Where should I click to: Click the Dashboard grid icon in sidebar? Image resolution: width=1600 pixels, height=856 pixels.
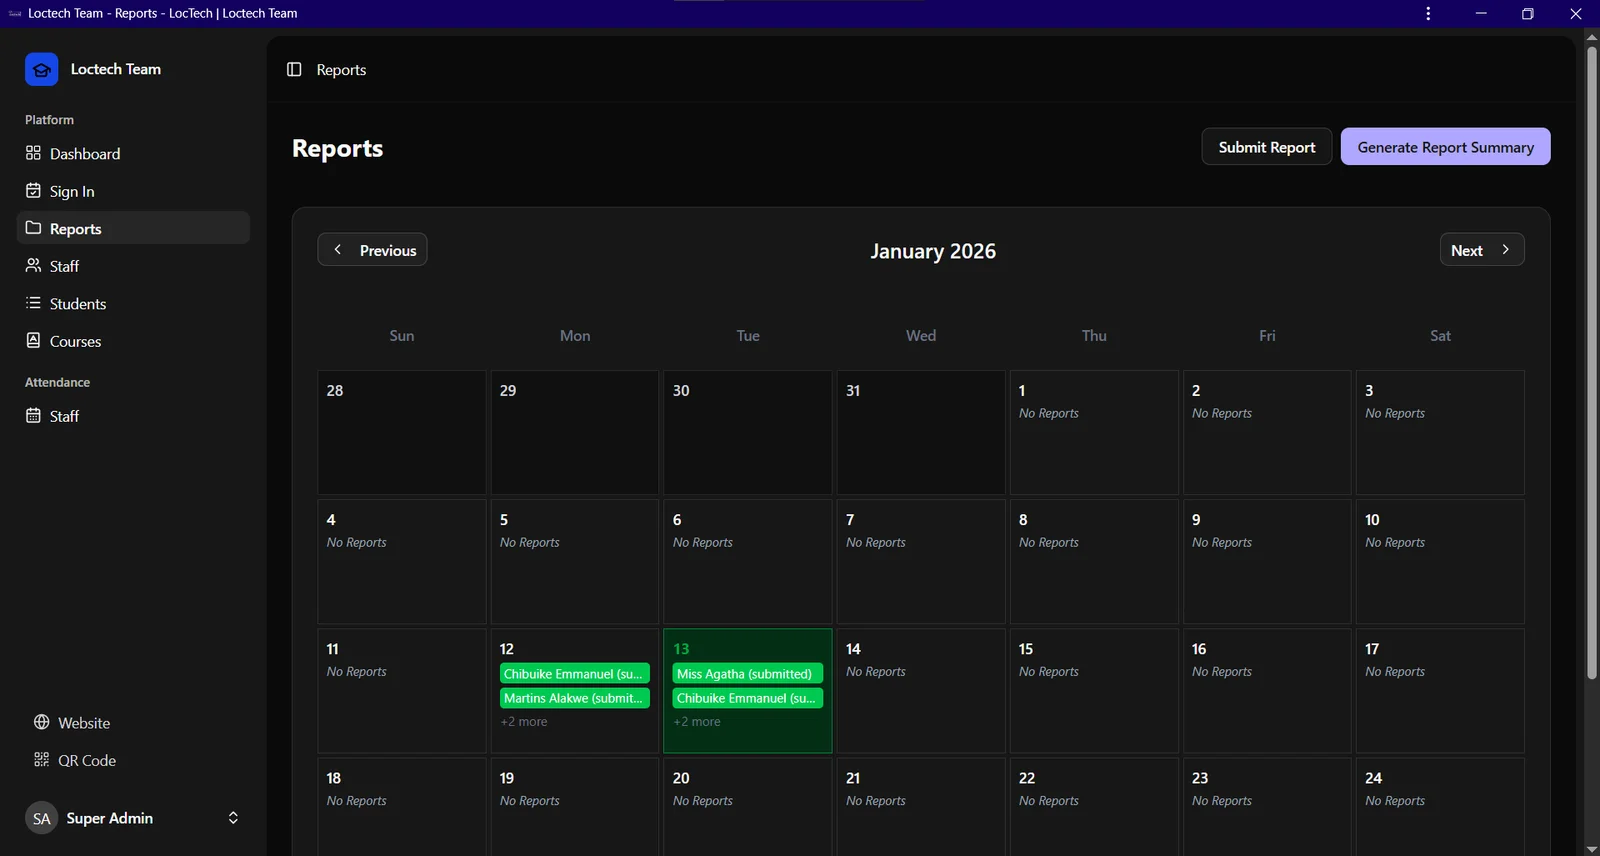point(33,153)
